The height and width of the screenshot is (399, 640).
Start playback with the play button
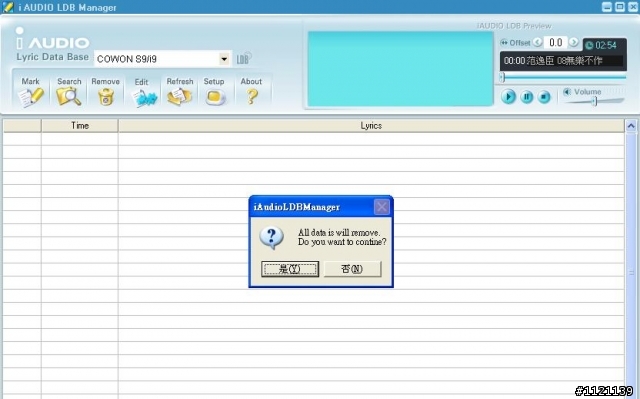[x=508, y=97]
